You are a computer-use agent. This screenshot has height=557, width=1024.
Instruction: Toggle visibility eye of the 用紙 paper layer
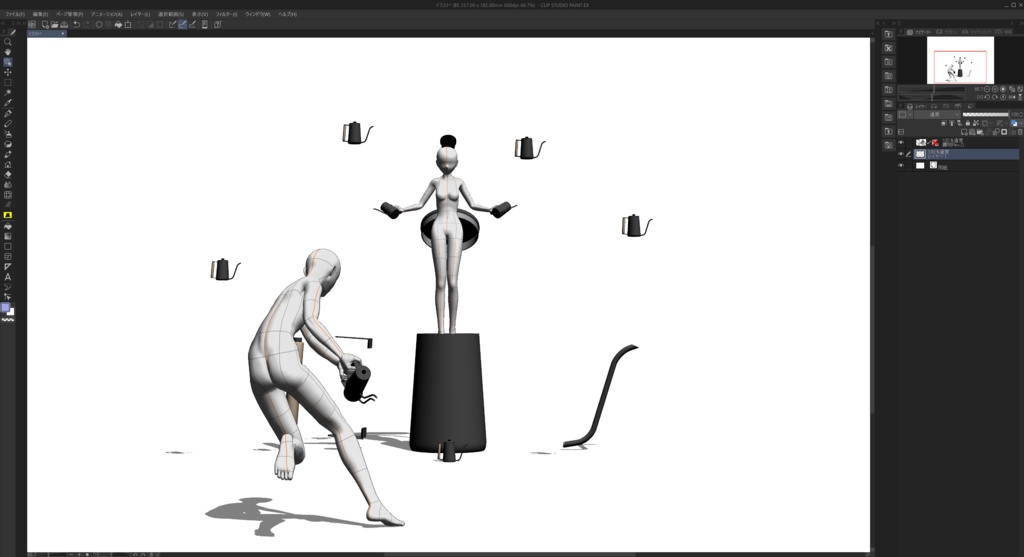point(901,165)
